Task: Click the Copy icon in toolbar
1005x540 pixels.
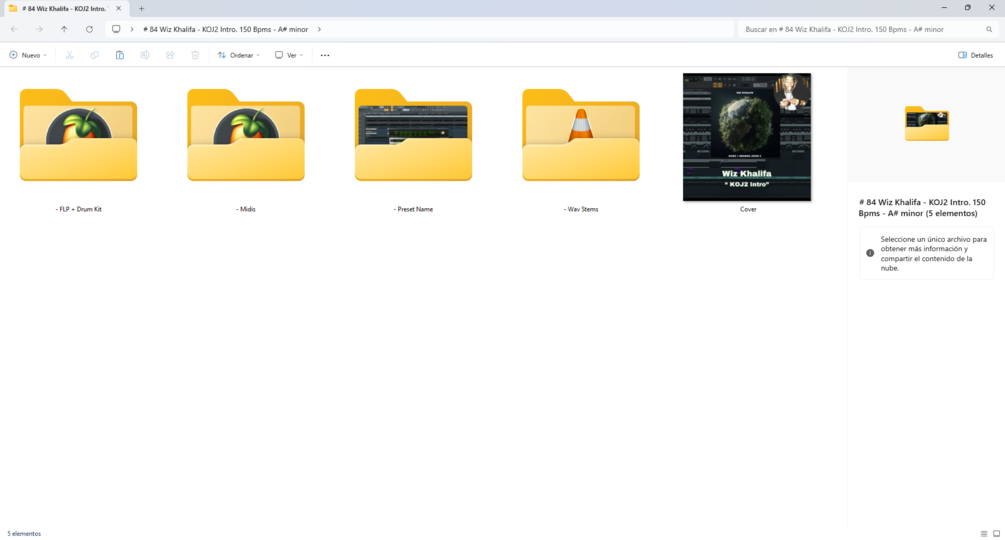Action: pos(94,55)
